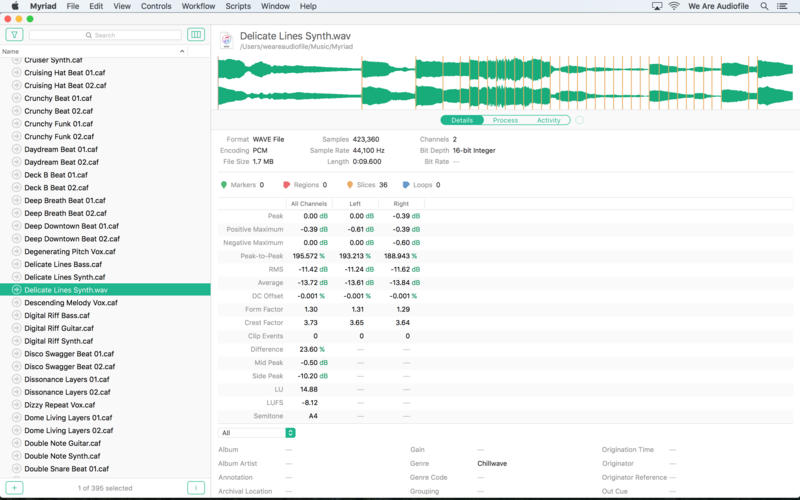Open the Myriad application menu
This screenshot has height=500, width=800.
(43, 6)
